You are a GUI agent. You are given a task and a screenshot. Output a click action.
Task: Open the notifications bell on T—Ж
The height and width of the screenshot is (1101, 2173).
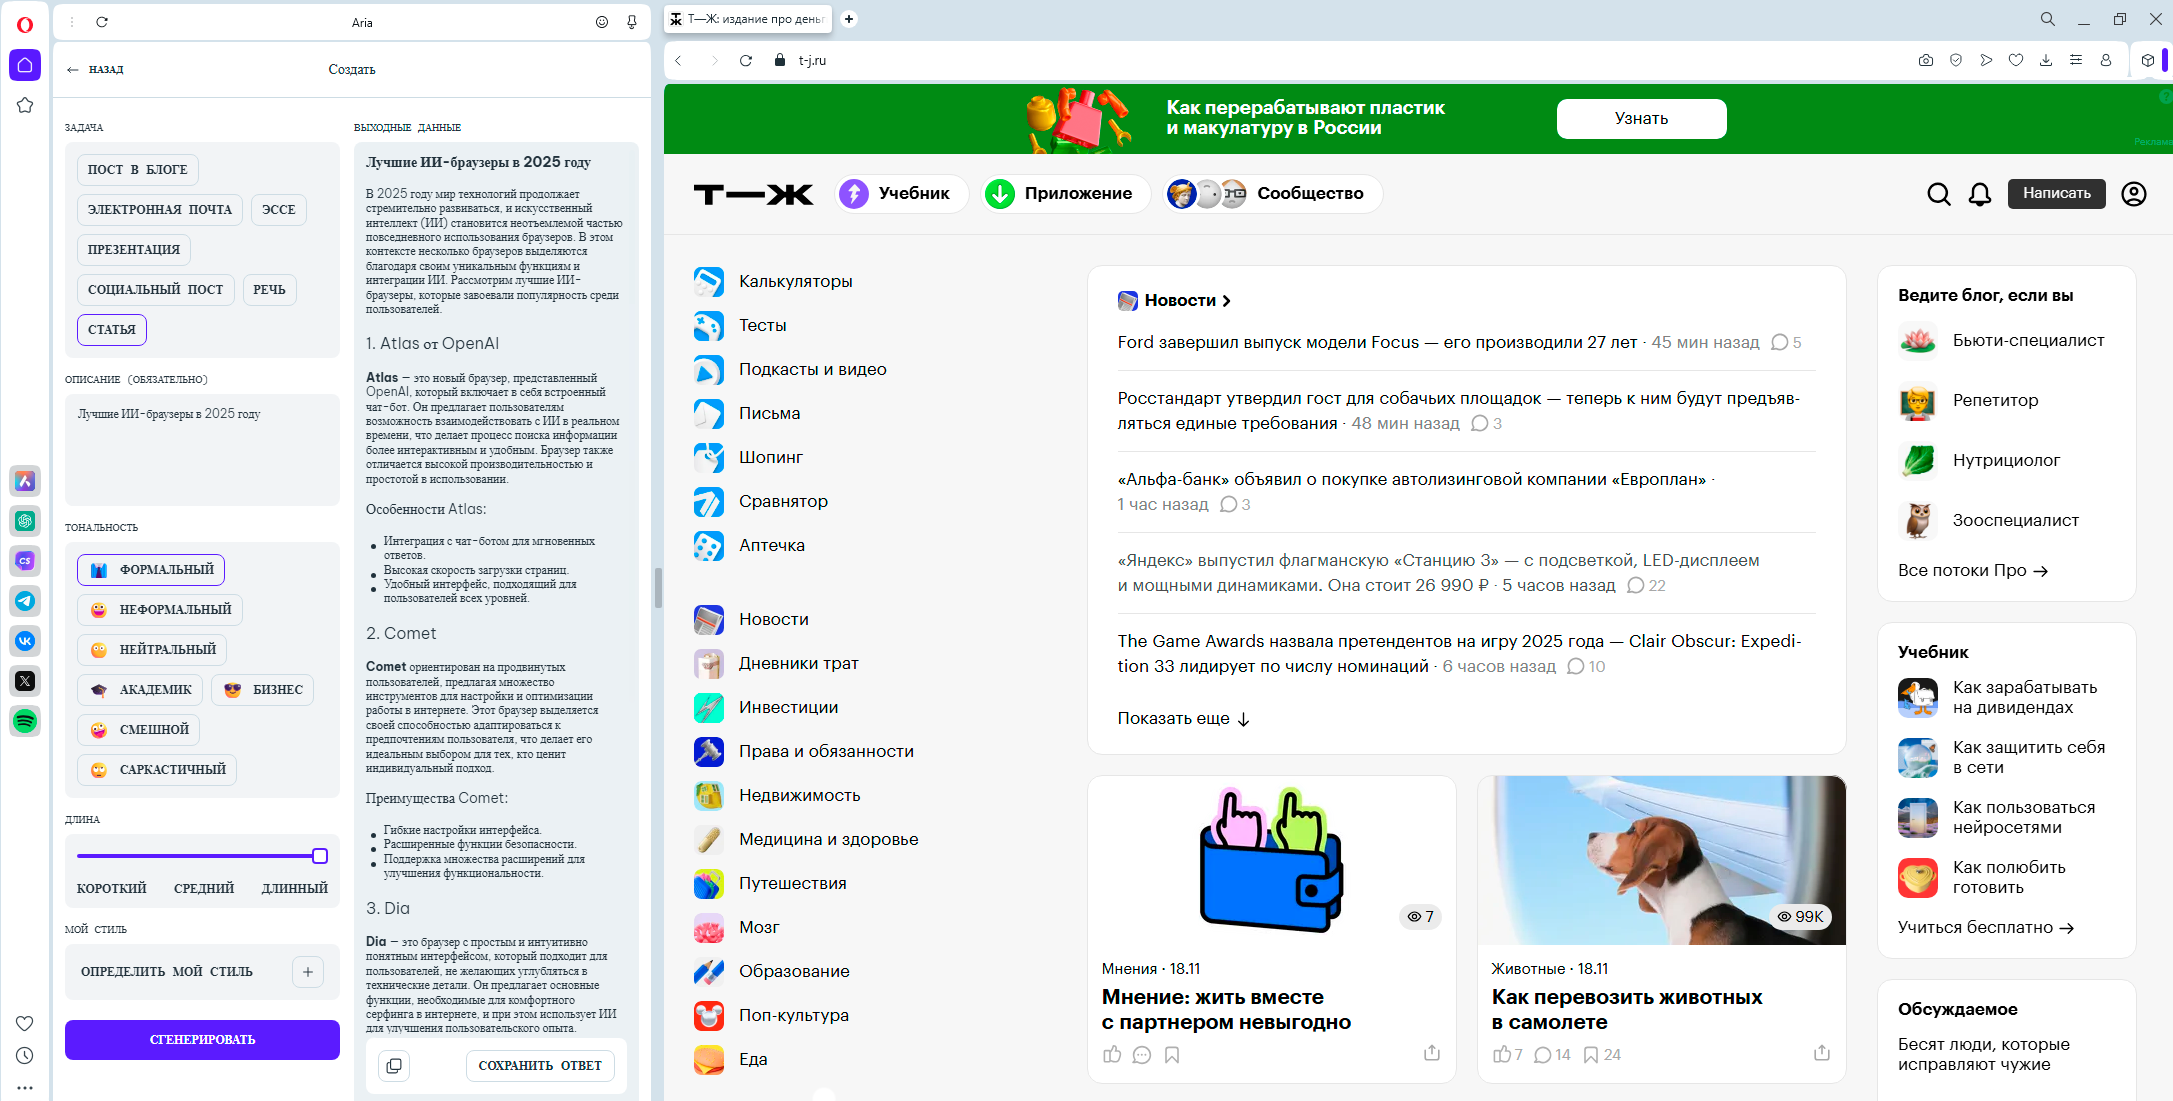pos(1979,194)
